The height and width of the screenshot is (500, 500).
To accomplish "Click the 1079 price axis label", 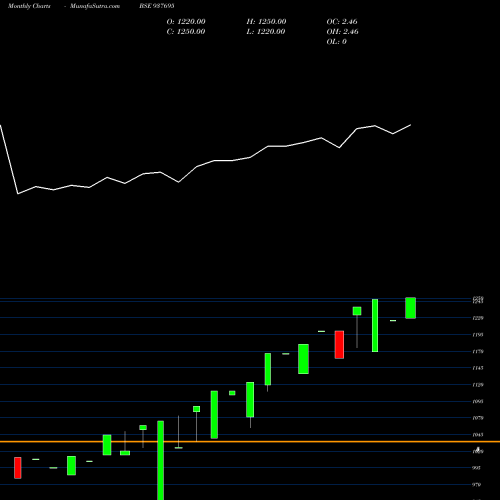I will click(x=478, y=418).
